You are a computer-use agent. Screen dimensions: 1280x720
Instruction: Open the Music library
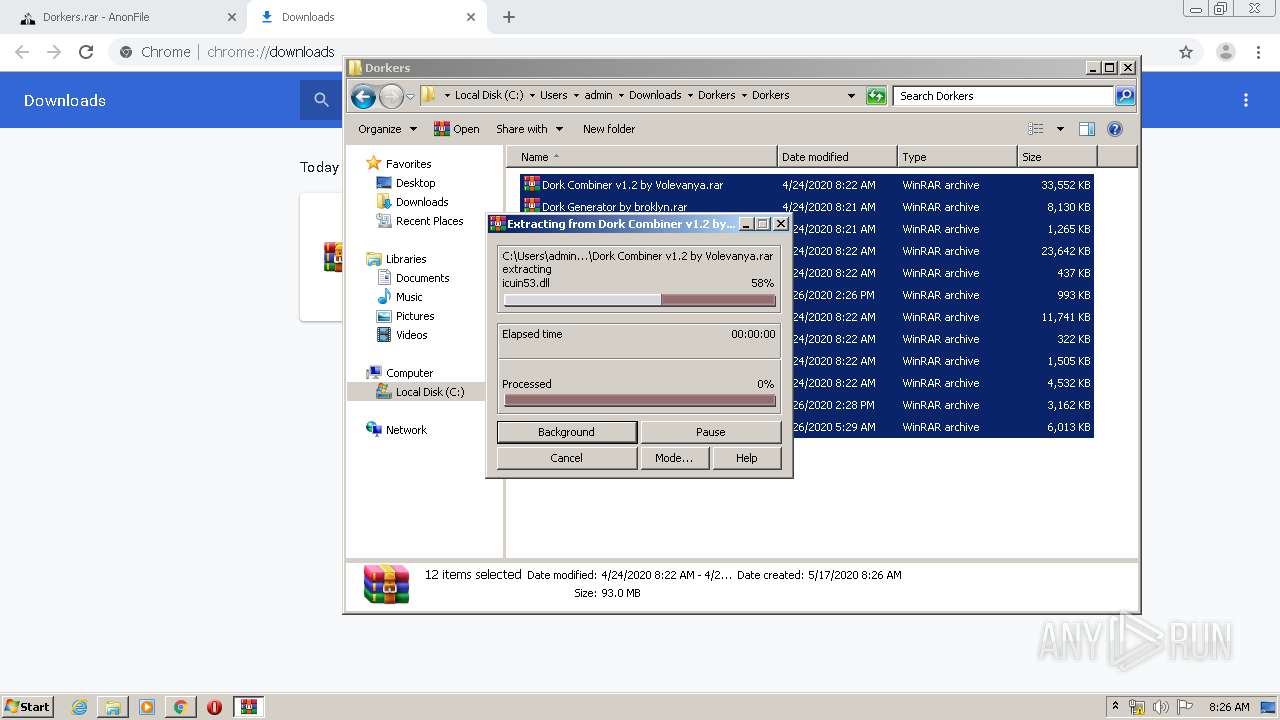pos(409,297)
